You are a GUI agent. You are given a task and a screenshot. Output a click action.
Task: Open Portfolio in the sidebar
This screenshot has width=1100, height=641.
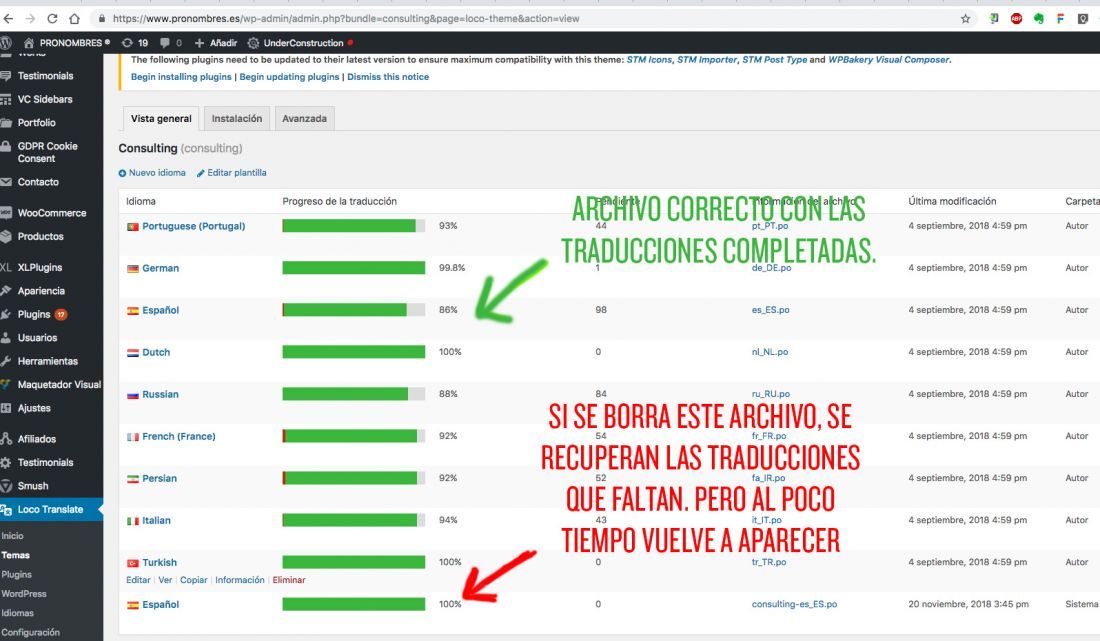(x=36, y=123)
